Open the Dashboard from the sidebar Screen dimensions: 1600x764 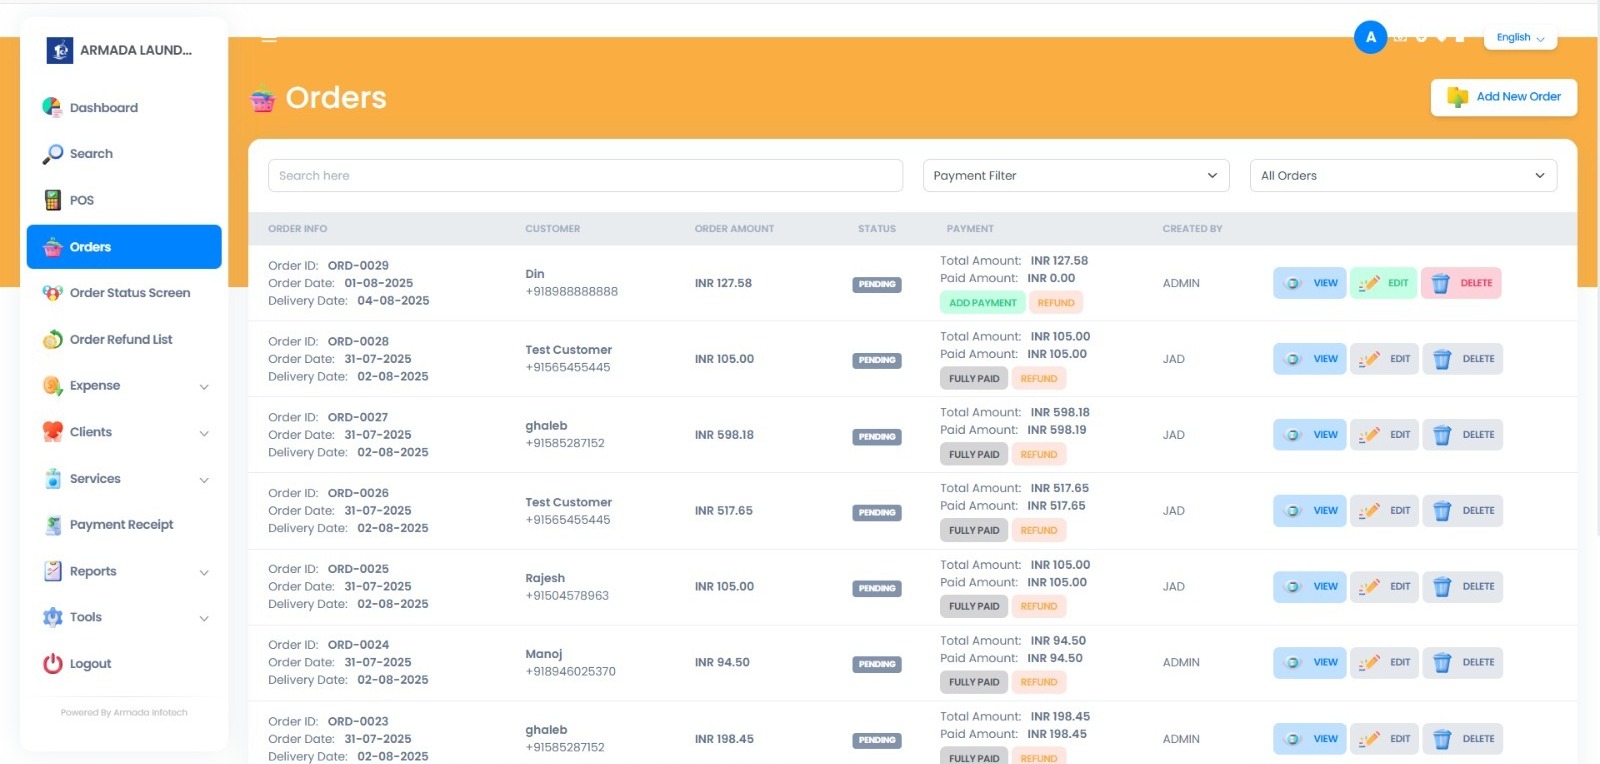point(103,108)
